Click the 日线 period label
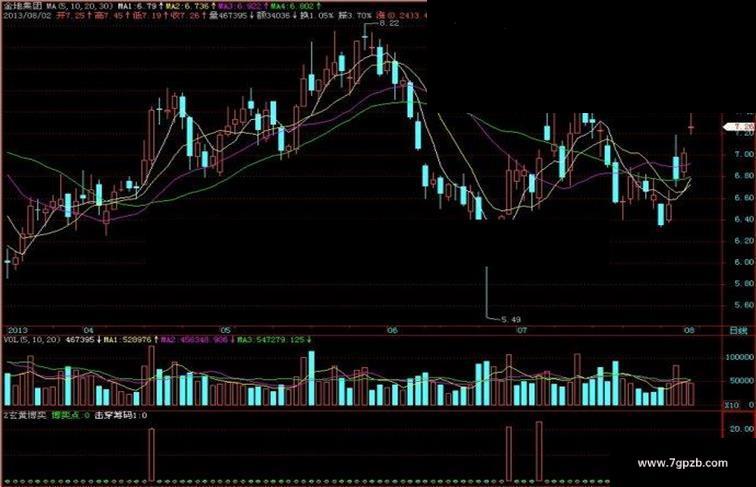Screen dimensions: 756x487 click(738, 331)
